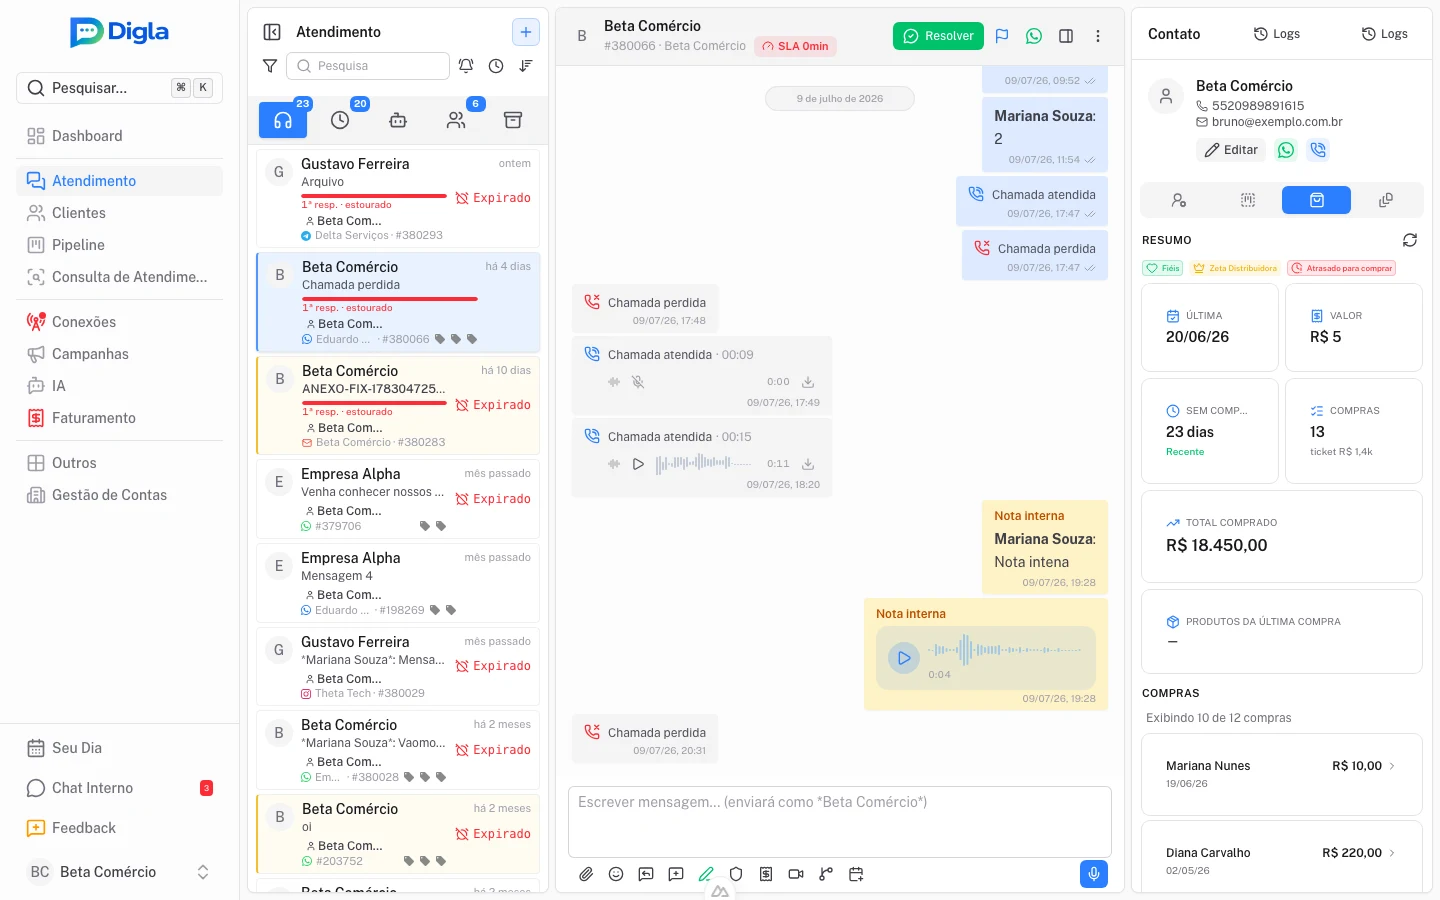Switch to the bot conversations tab
The image size is (1440, 900).
398,120
